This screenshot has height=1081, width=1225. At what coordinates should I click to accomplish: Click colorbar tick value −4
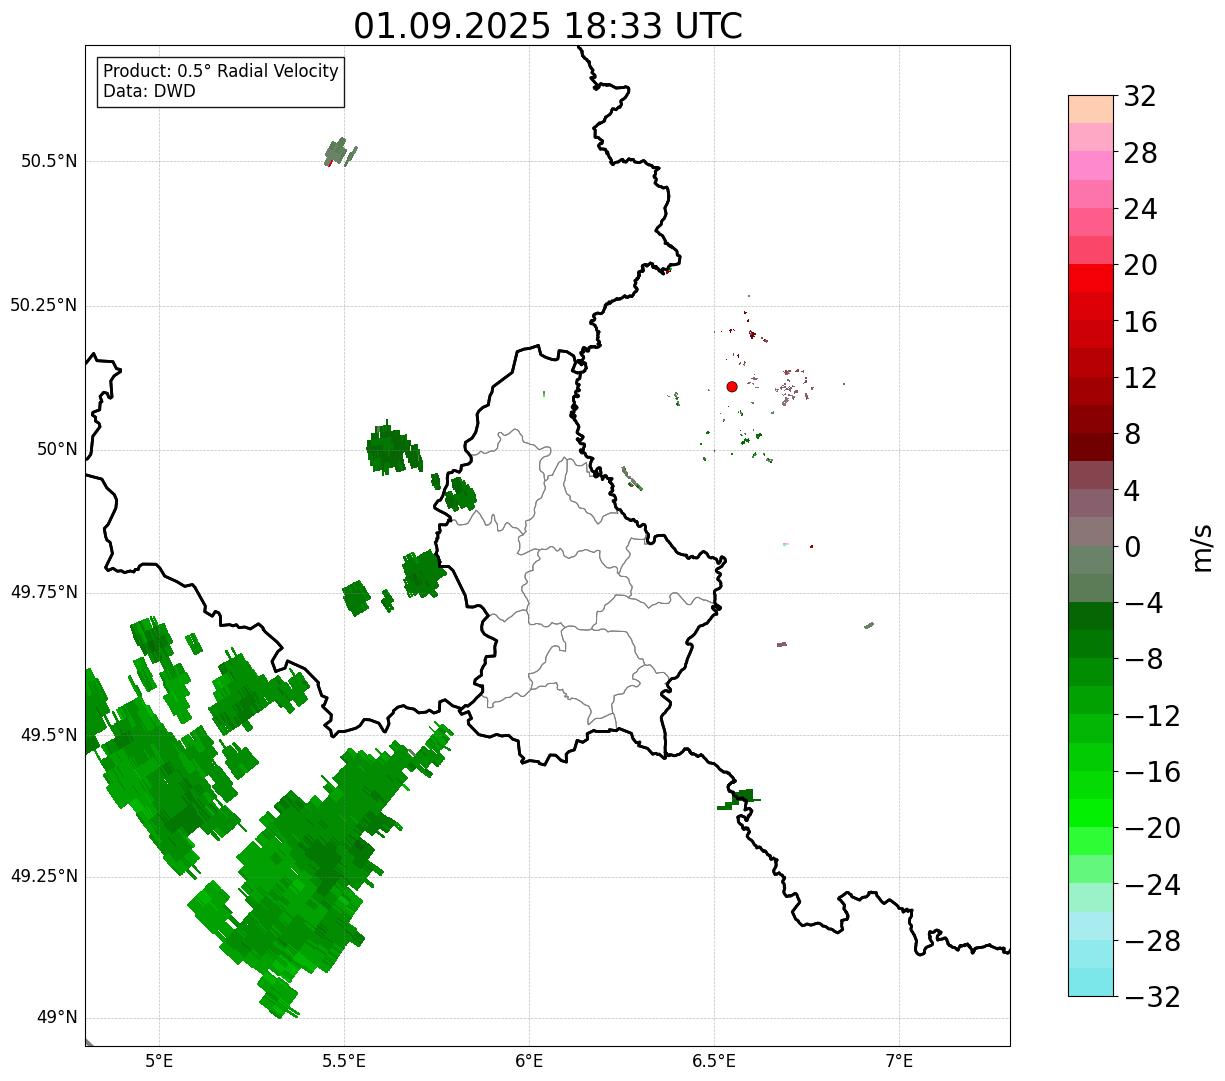(x=1142, y=604)
